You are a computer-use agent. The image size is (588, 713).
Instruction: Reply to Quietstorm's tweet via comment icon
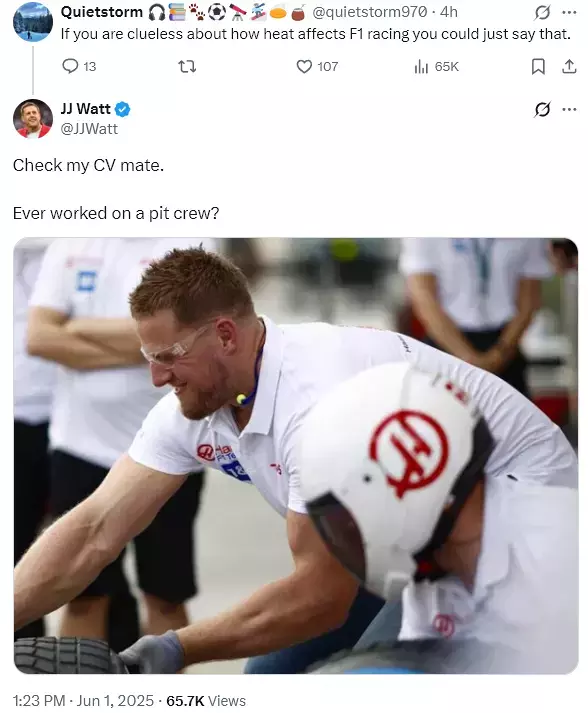coord(70,66)
